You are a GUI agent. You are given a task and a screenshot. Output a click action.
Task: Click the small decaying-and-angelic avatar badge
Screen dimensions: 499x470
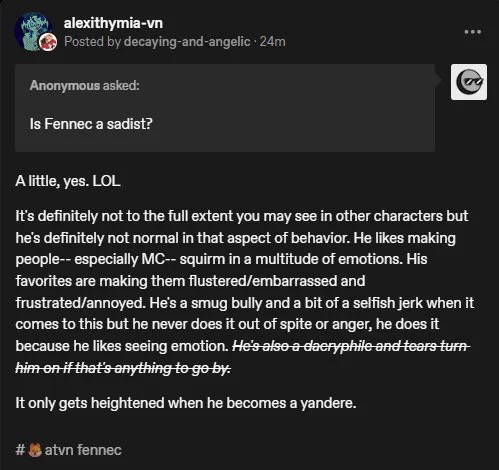pos(48,42)
